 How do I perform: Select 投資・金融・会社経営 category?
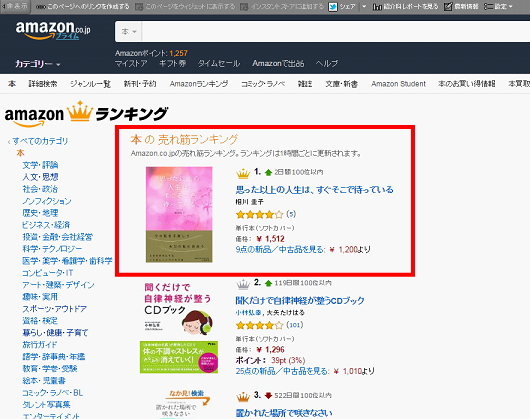(57, 237)
